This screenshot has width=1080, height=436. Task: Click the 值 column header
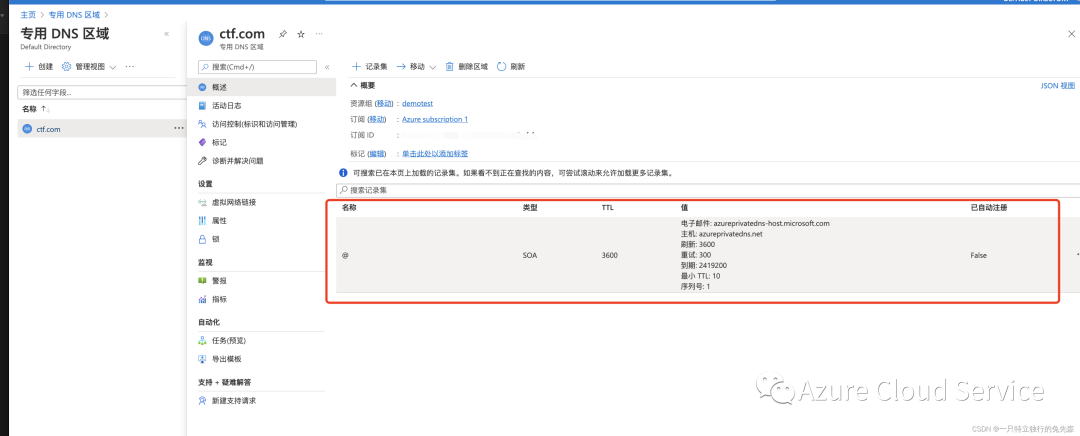click(x=684, y=207)
